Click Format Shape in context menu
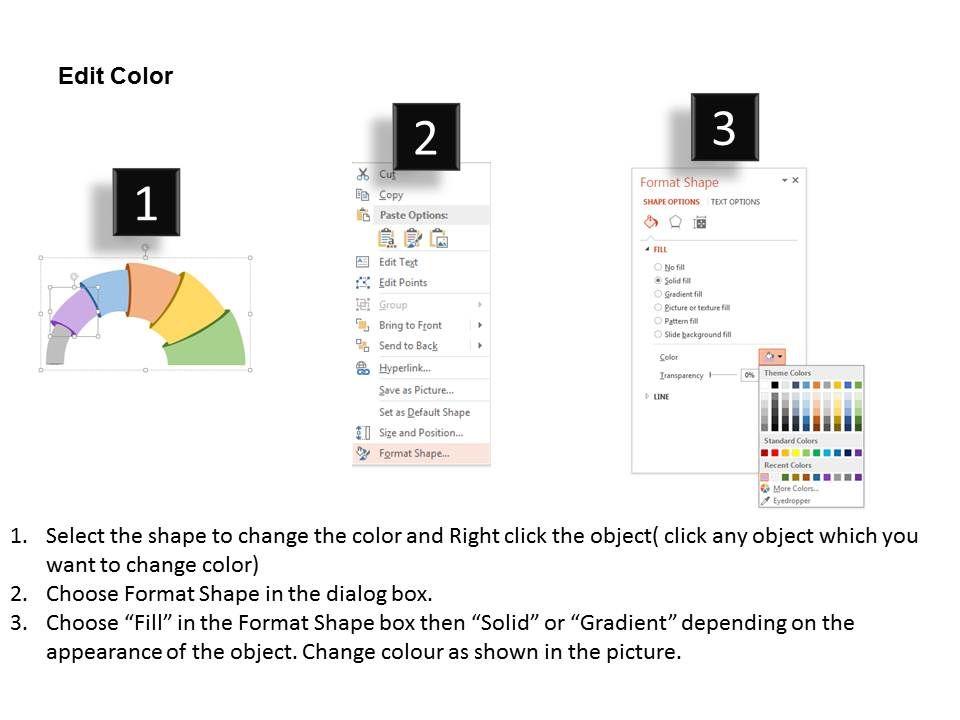960x720 pixels. coord(413,453)
